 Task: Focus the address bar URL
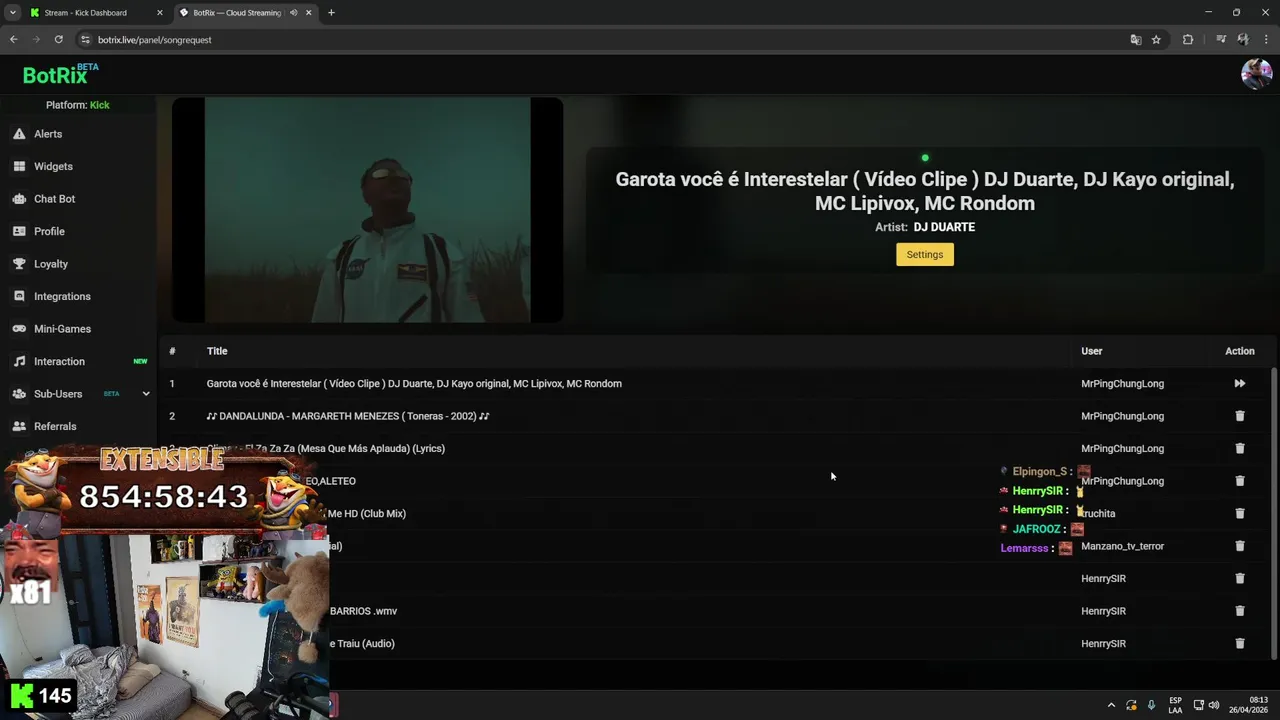(x=155, y=40)
